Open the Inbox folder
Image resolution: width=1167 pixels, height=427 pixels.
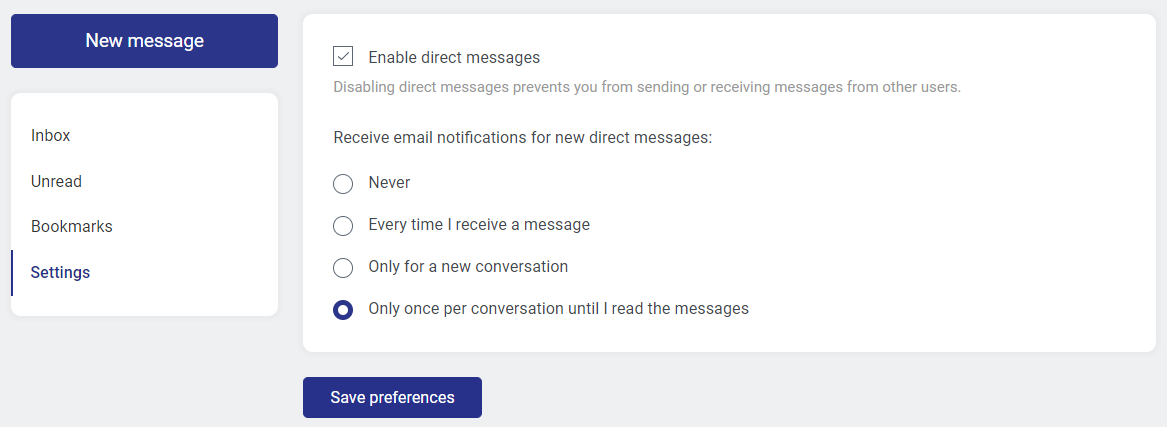coord(51,136)
